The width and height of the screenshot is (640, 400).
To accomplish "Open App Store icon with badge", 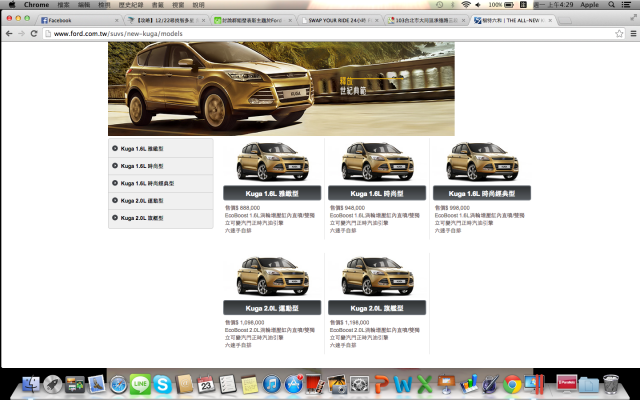I will click(293, 384).
